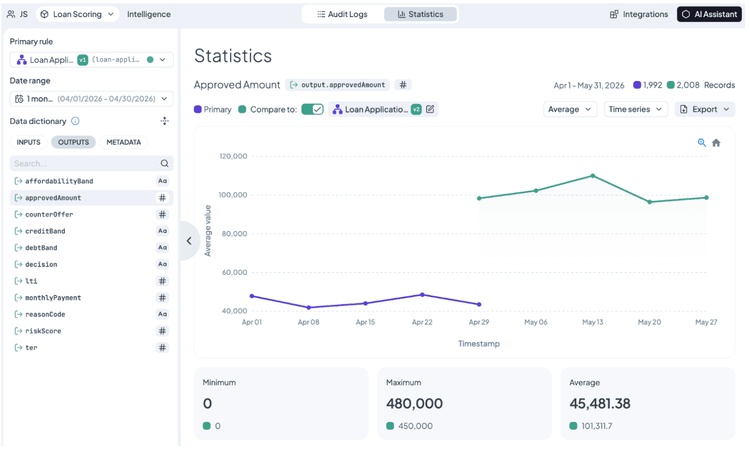The height and width of the screenshot is (455, 750).
Task: Select the debtBand output
Action: click(x=91, y=248)
